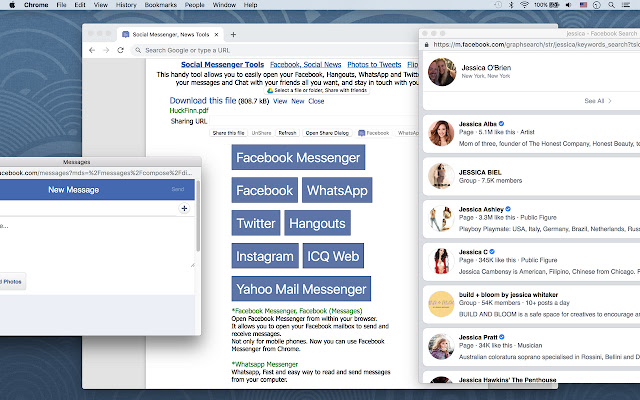
Task: Reload the Chrome page
Action: tap(120, 50)
